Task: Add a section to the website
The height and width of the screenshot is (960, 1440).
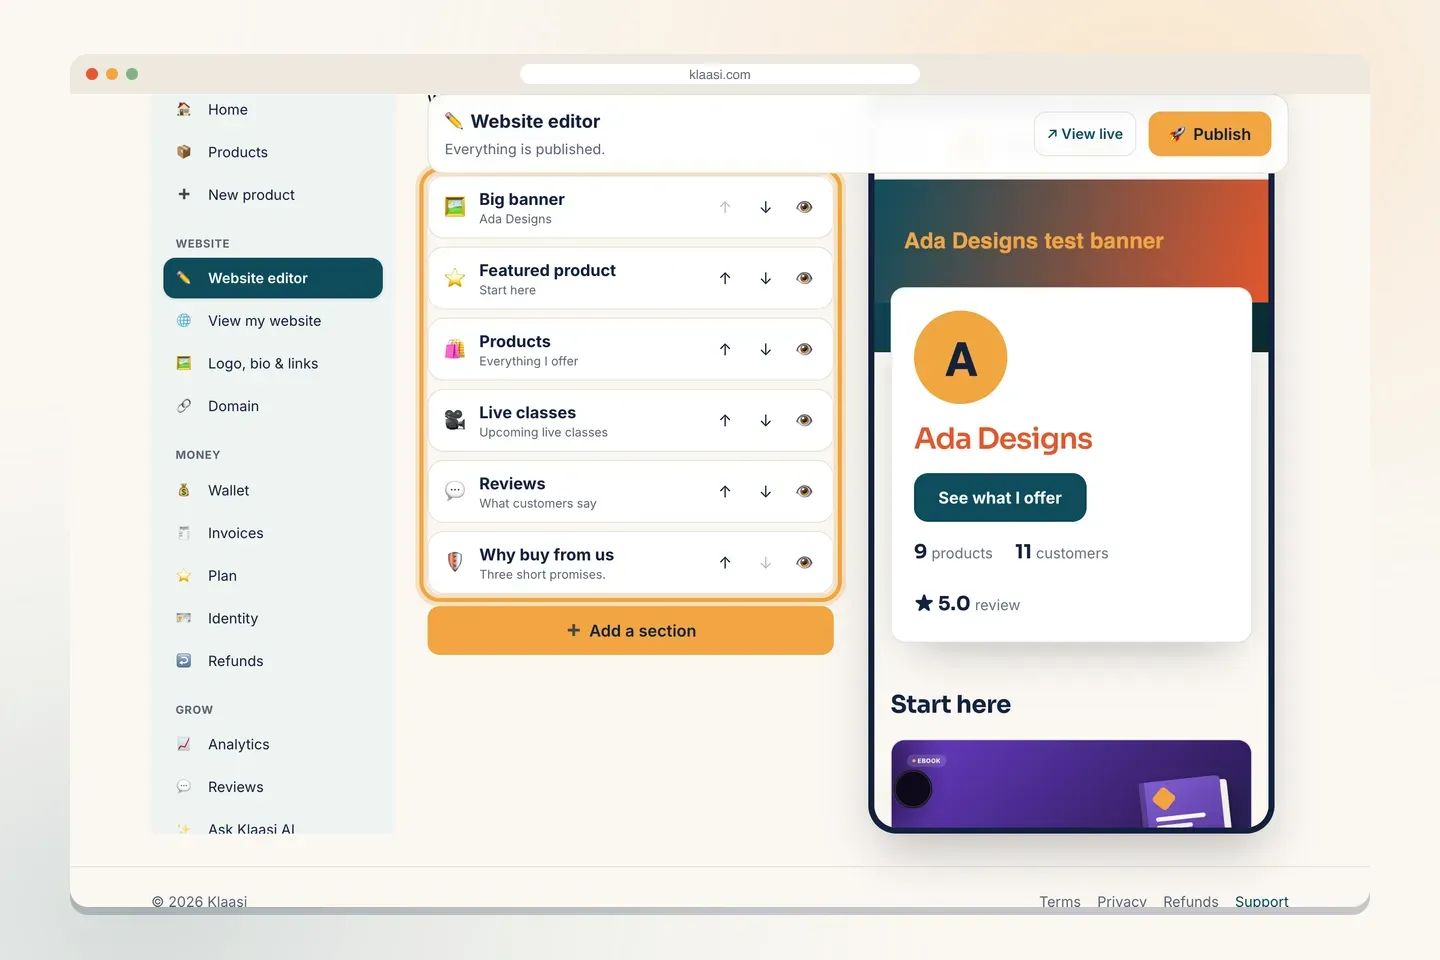Action: [x=631, y=631]
